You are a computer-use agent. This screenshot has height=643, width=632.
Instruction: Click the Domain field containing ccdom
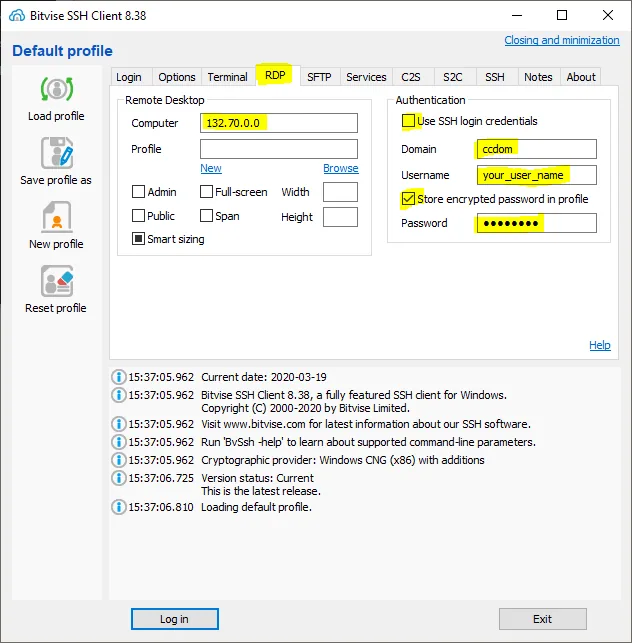click(536, 149)
